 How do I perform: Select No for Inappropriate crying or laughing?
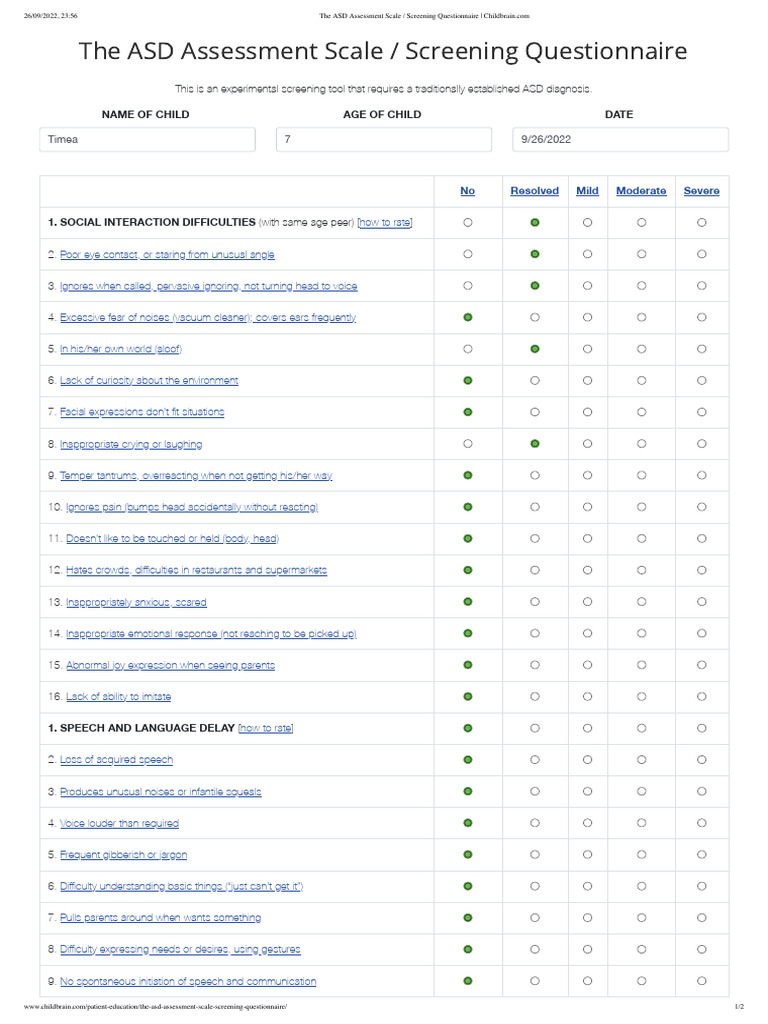(x=468, y=443)
